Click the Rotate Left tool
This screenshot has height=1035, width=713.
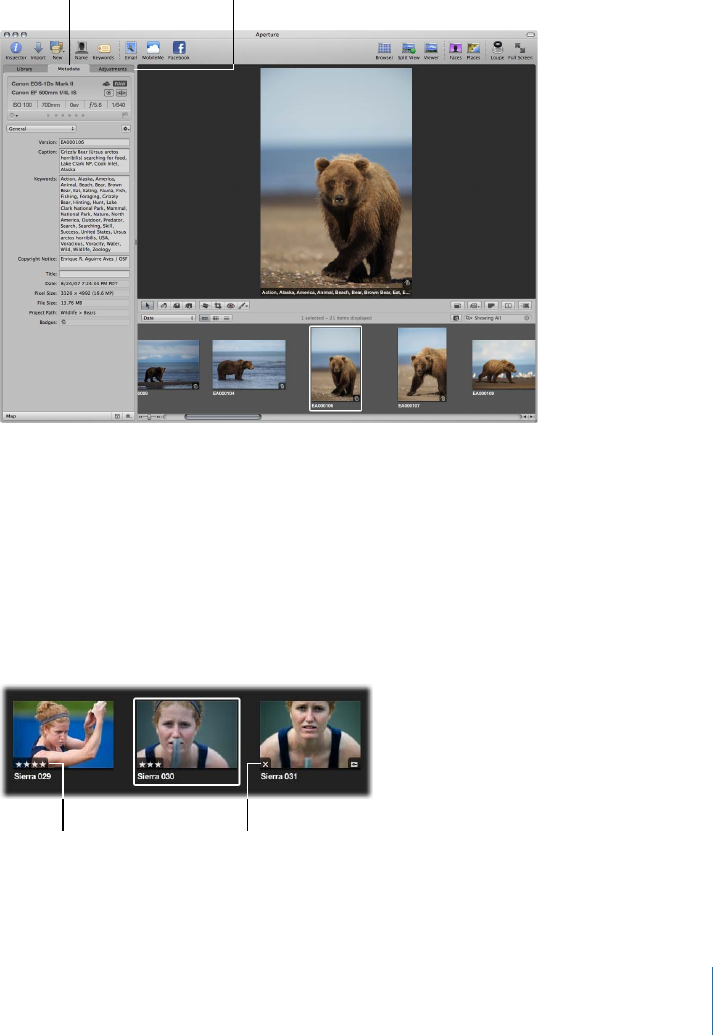163,306
